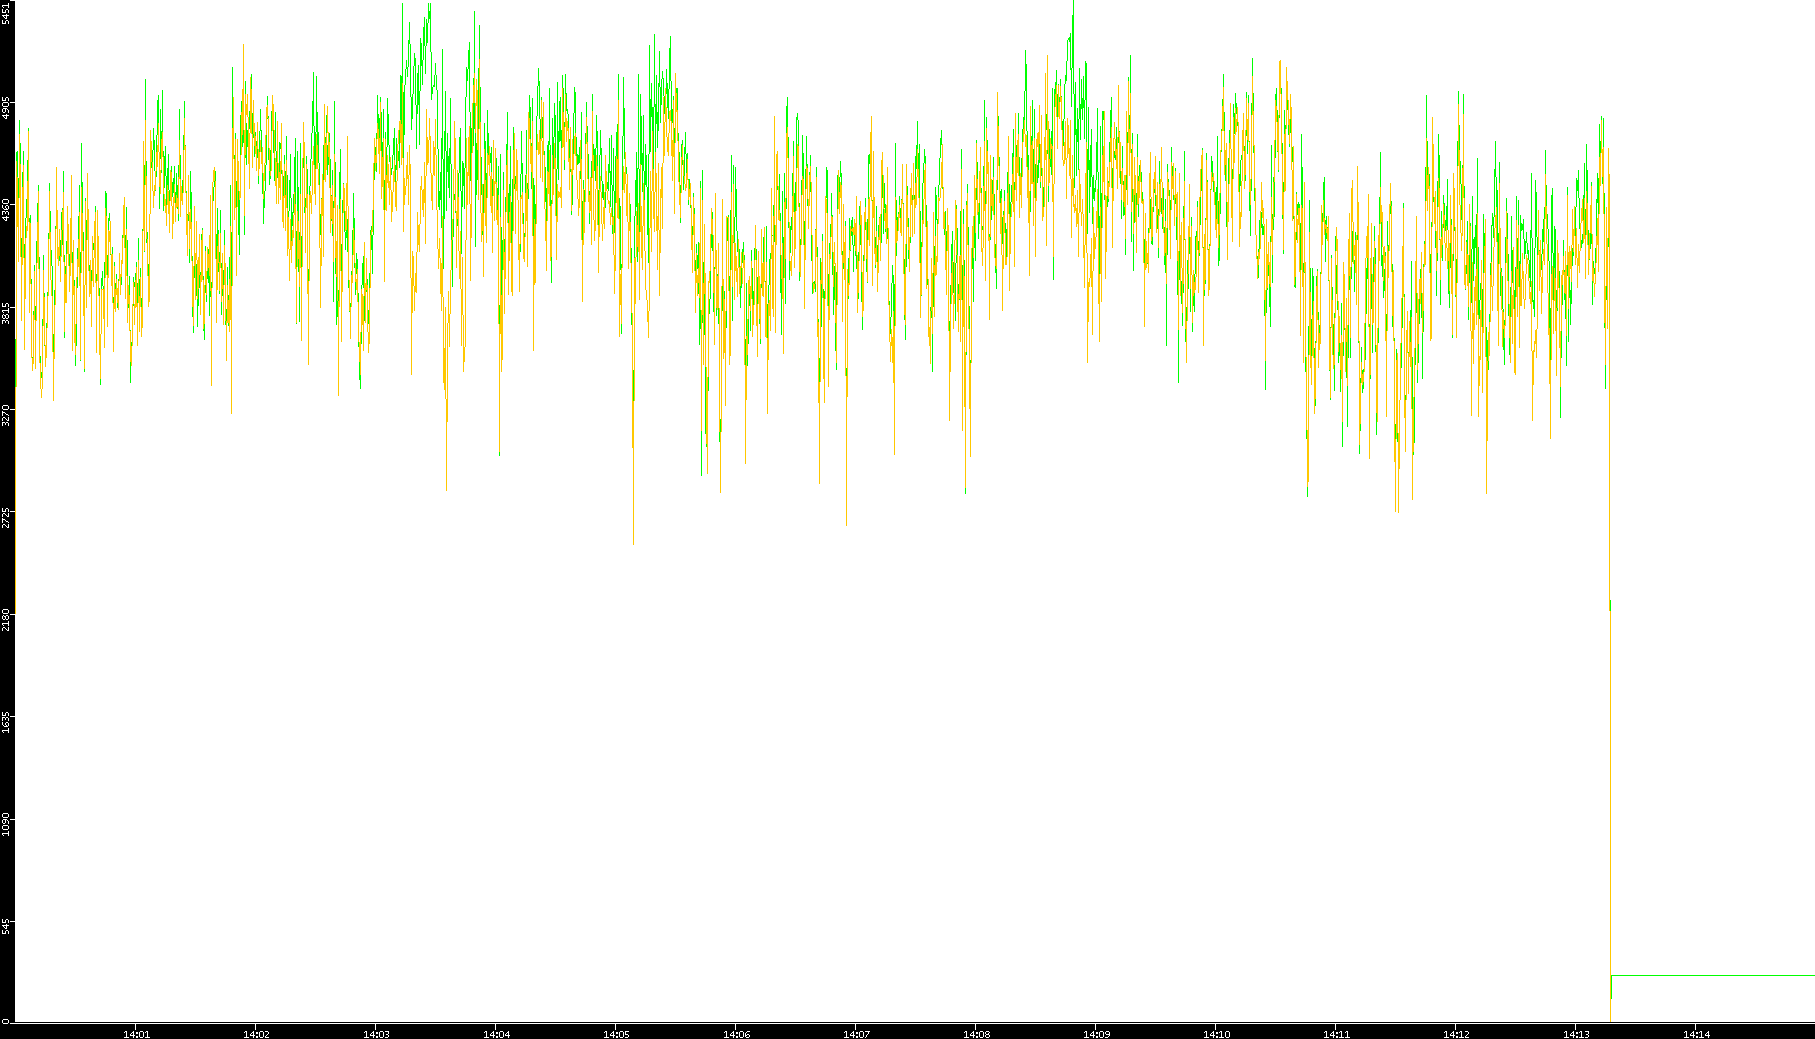Click the vertical orange drop line near 14:13
The image size is (1815, 1039).
coord(1610,800)
